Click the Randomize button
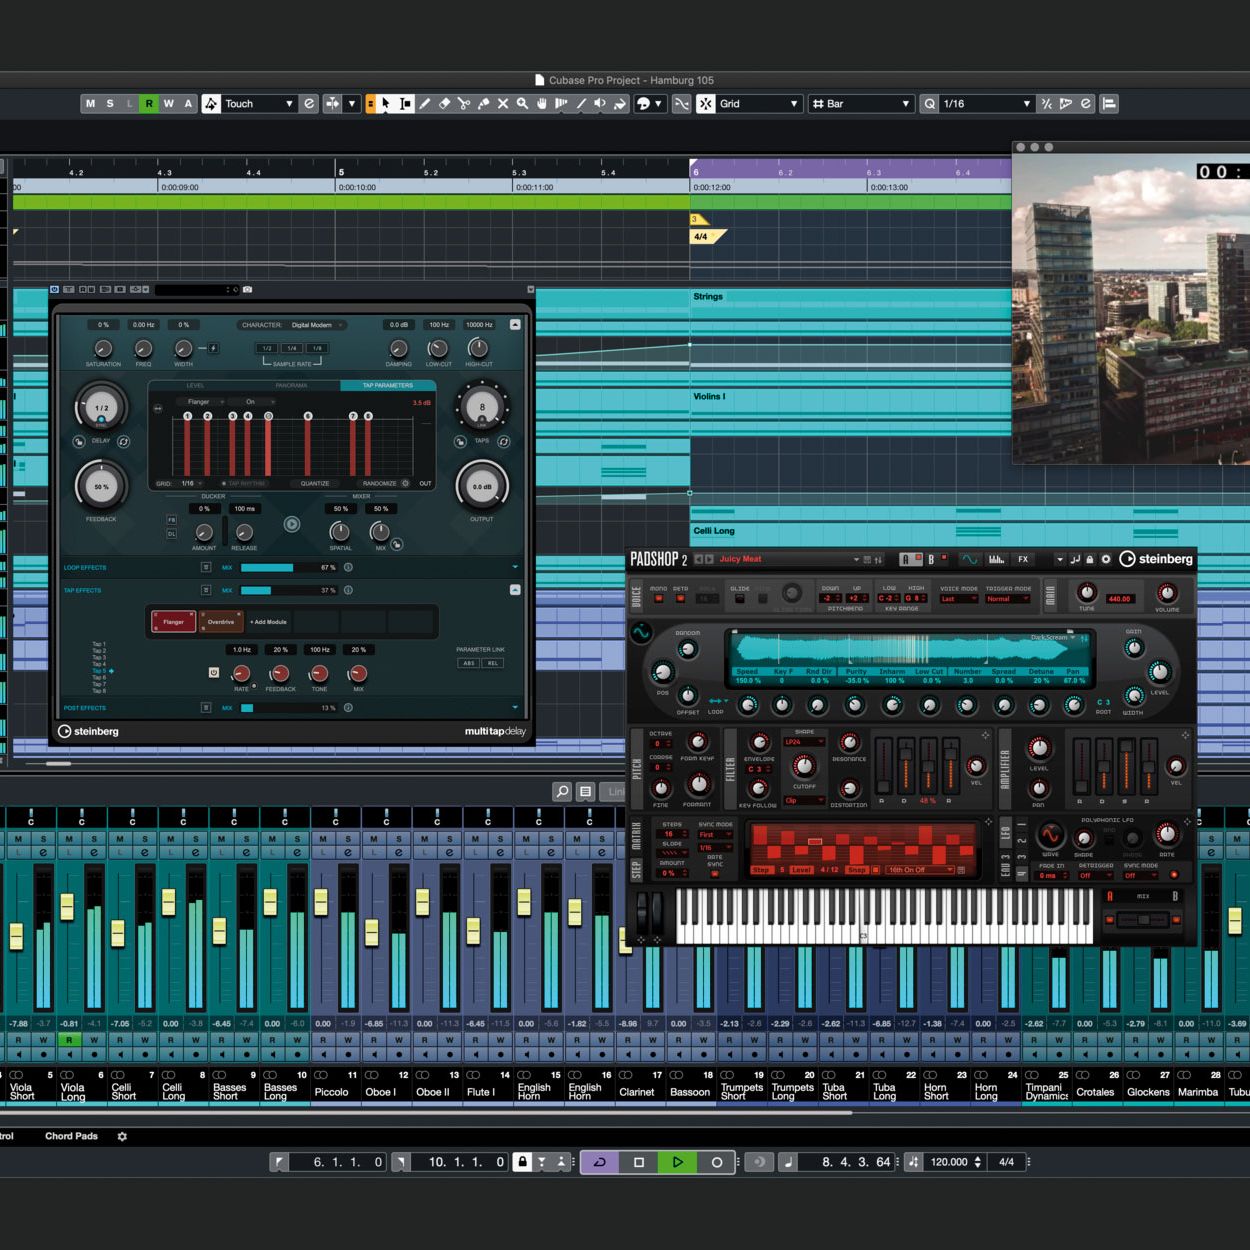Image resolution: width=1250 pixels, height=1250 pixels. coord(379,483)
